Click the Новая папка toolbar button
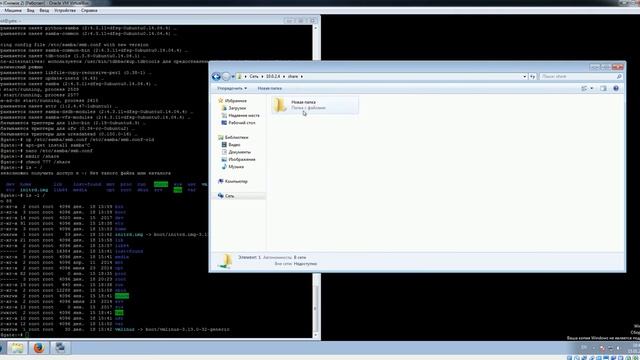Screen dimensions: 640x360 click(269, 88)
